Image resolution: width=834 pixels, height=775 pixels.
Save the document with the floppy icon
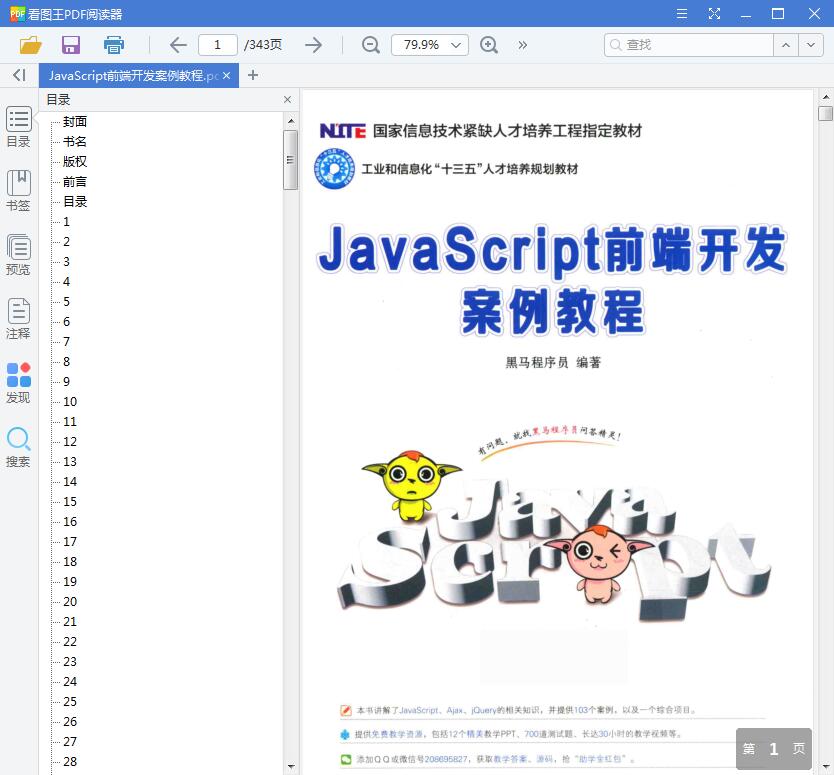[x=71, y=45]
